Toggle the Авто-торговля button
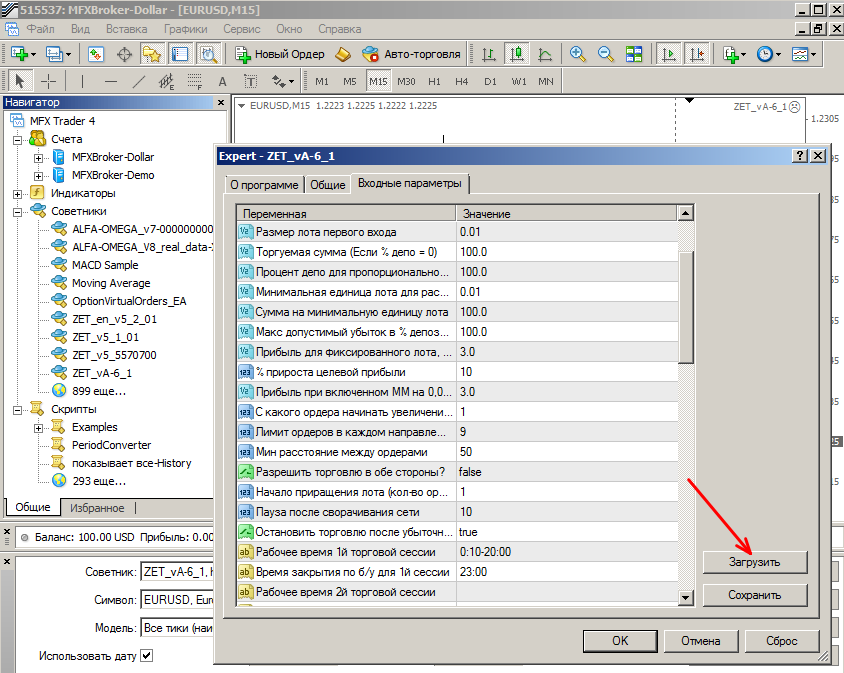Screen dimensions: 844x673 (412, 54)
